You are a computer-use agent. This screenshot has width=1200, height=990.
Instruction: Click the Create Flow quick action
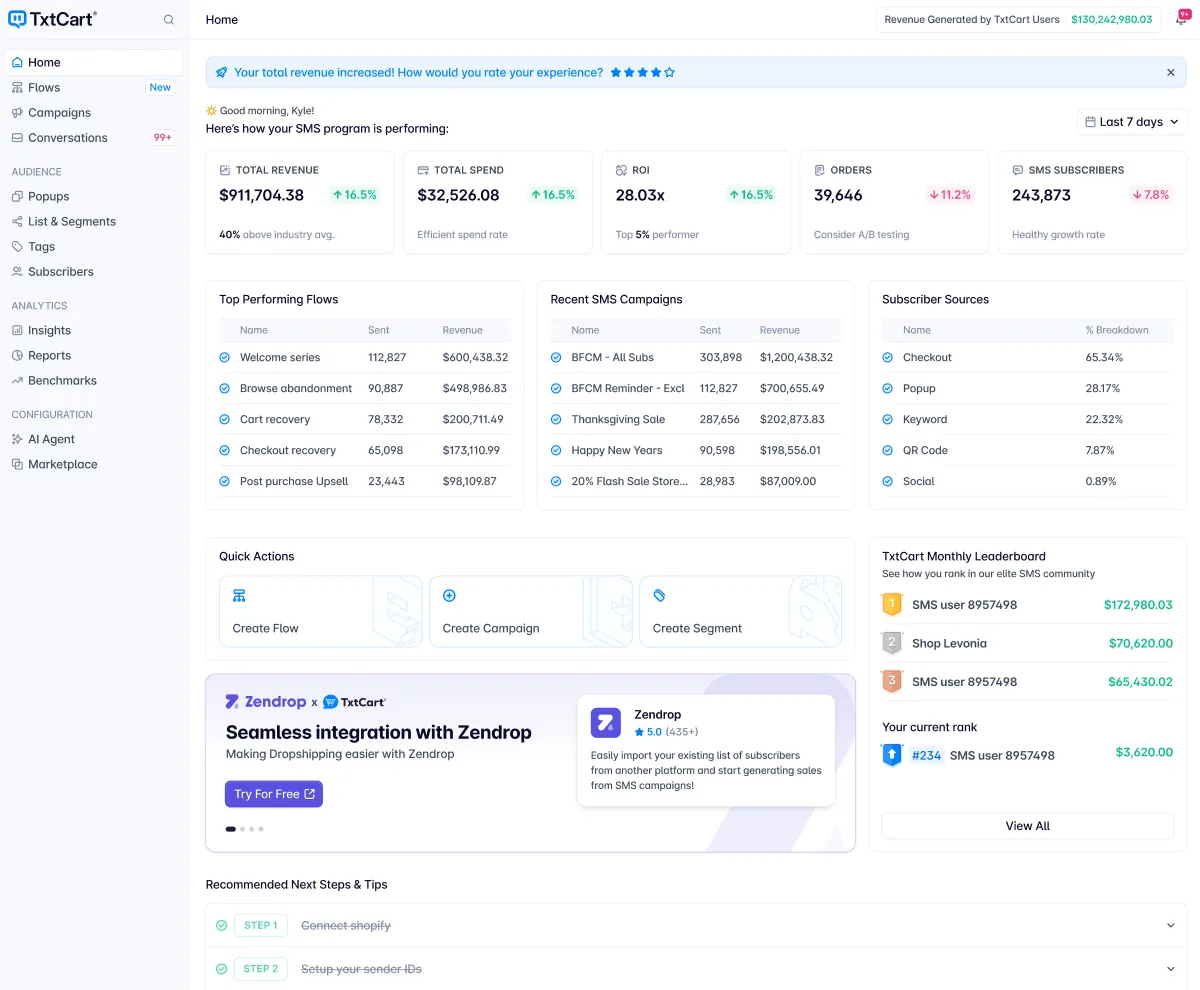(x=321, y=611)
